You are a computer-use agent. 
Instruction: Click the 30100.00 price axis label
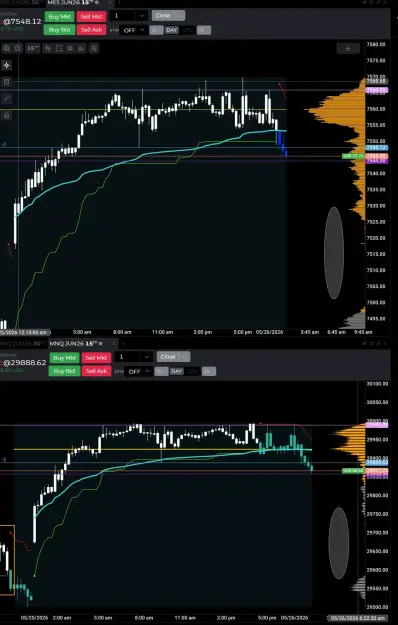coord(377,384)
